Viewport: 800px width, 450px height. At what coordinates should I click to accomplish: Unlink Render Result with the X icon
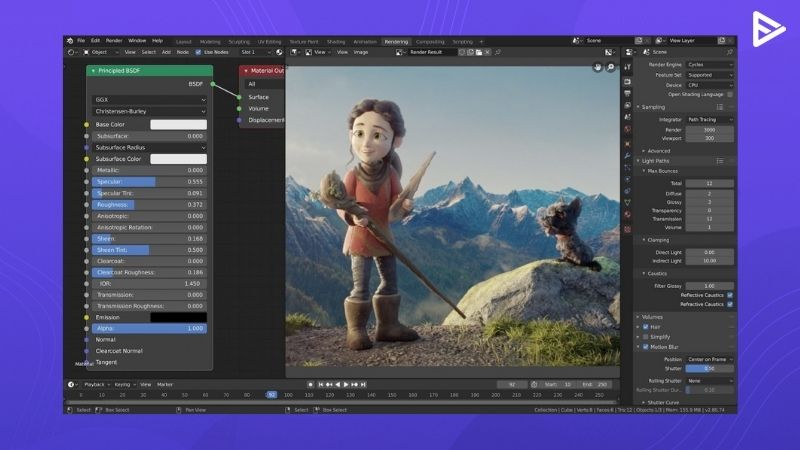[x=487, y=52]
